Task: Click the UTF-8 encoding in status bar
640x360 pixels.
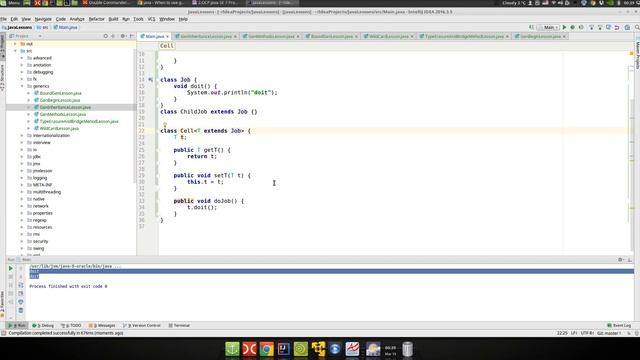Action: 587,333
